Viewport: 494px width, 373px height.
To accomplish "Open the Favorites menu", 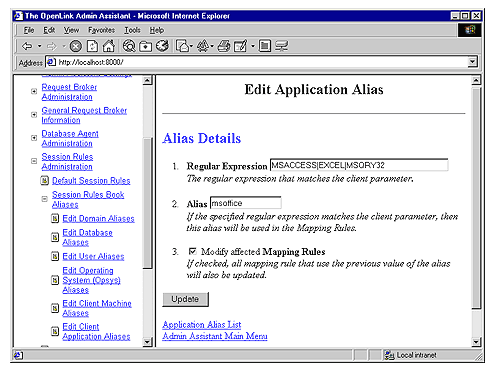I will click(x=101, y=30).
